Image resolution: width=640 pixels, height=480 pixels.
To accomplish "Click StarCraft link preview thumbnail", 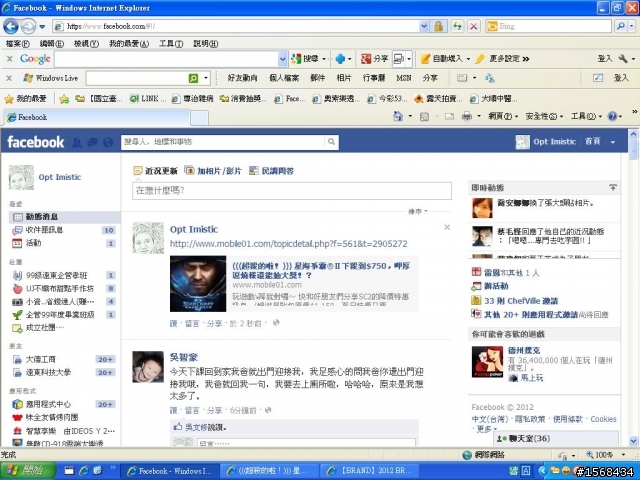I will (198, 284).
